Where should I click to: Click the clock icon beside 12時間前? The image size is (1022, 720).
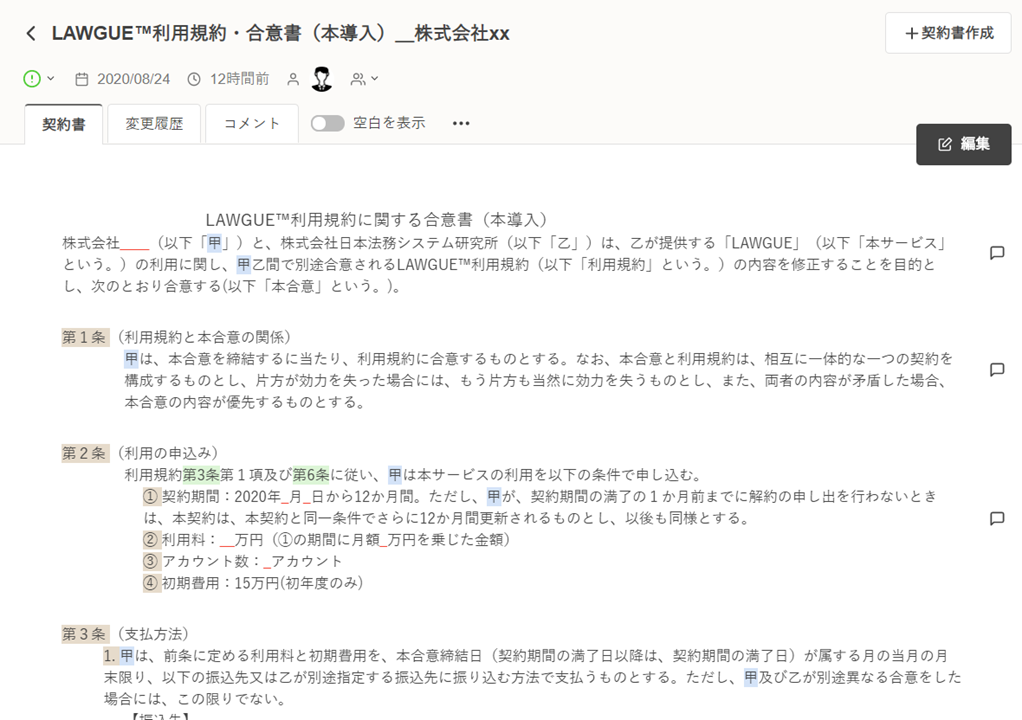[x=194, y=78]
